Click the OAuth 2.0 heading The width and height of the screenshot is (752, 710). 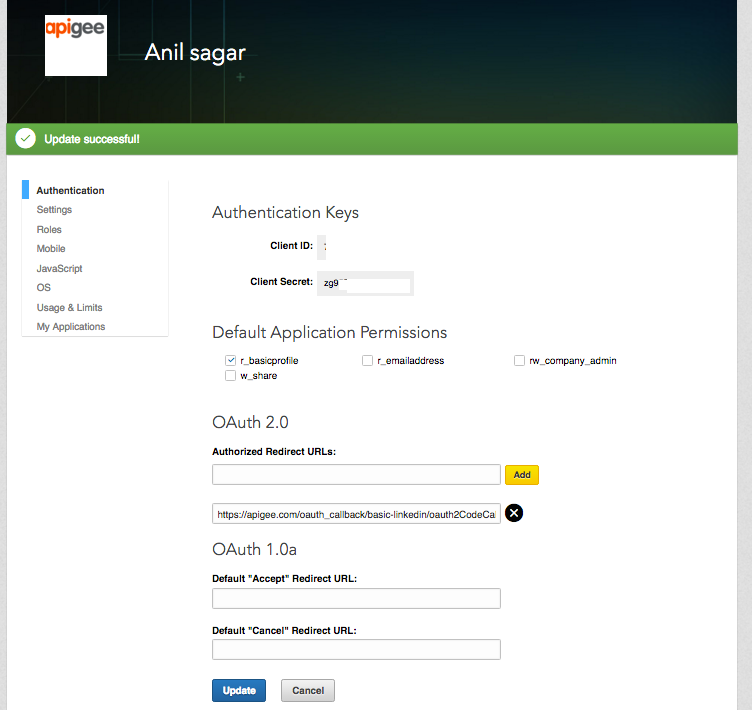point(250,422)
